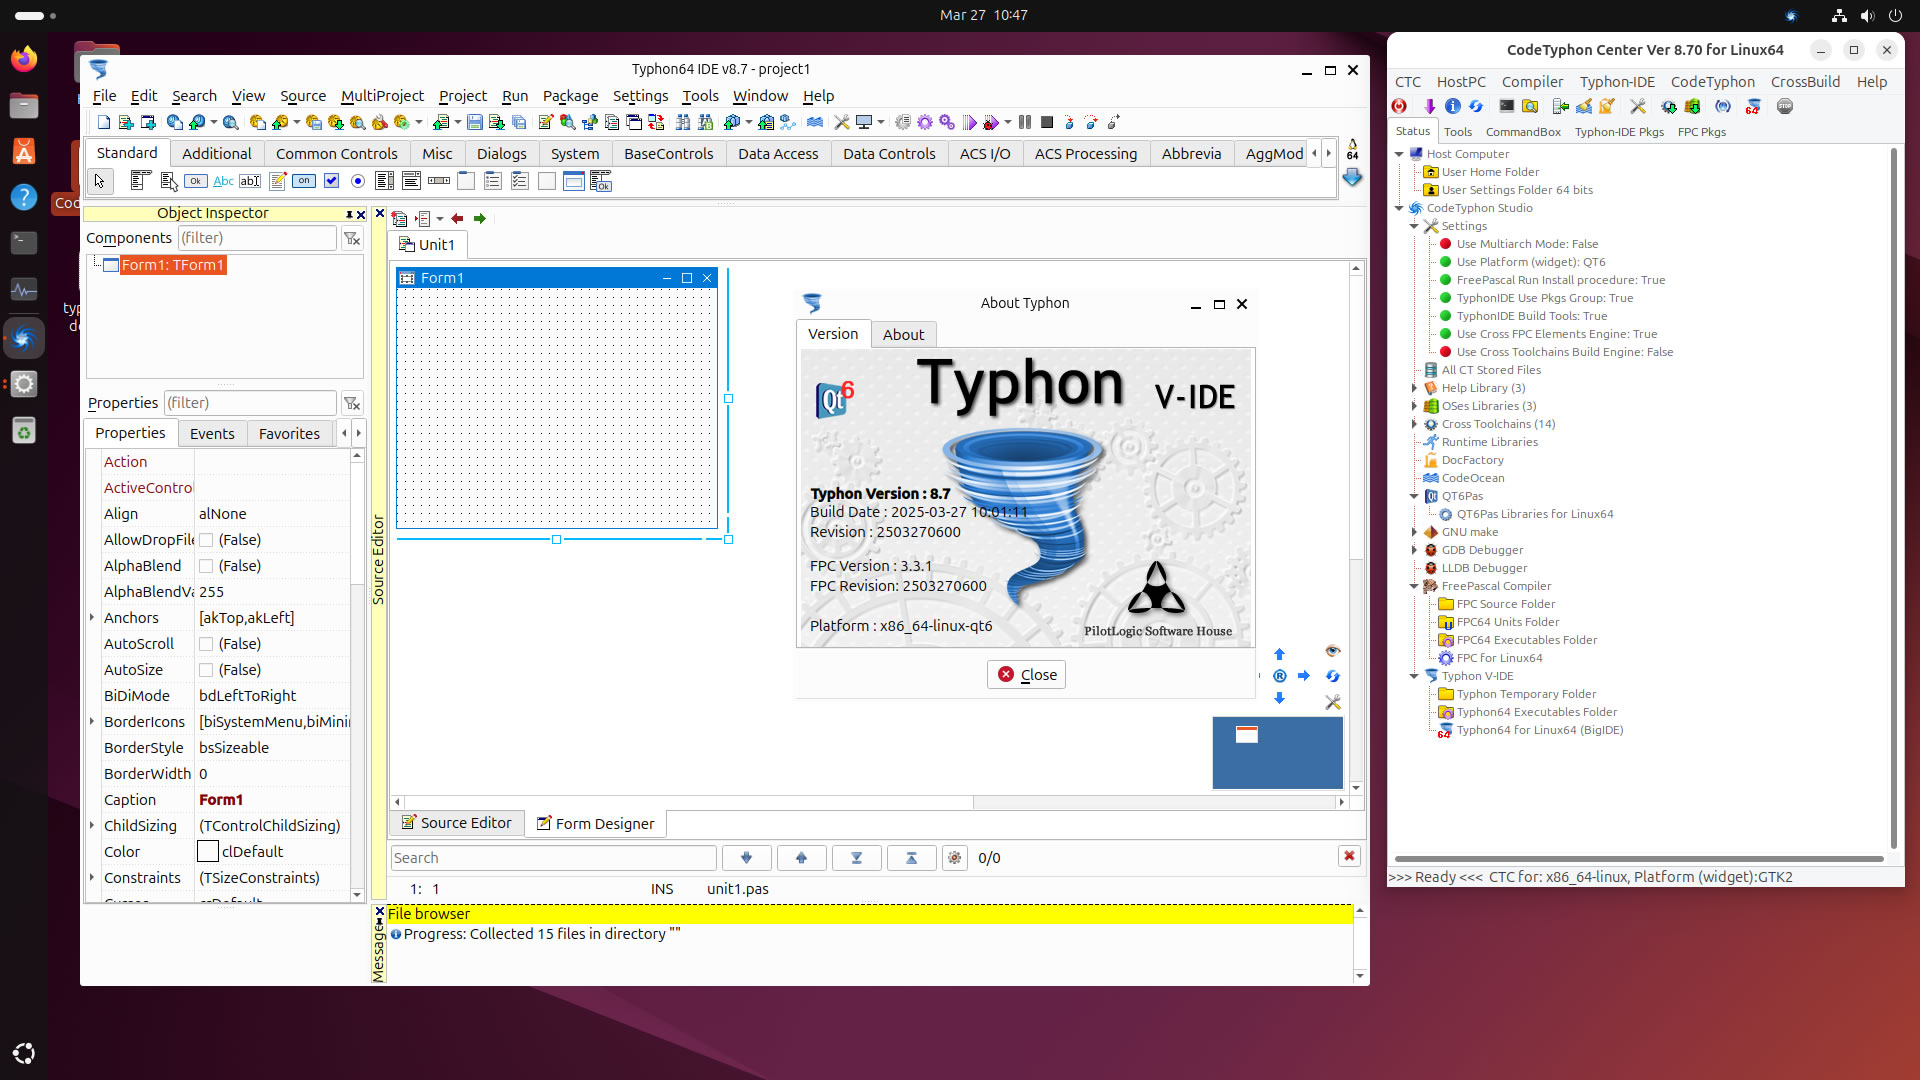1920x1080 pixels.
Task: Select the TComboBox component in palette
Action: pyautogui.click(x=412, y=181)
